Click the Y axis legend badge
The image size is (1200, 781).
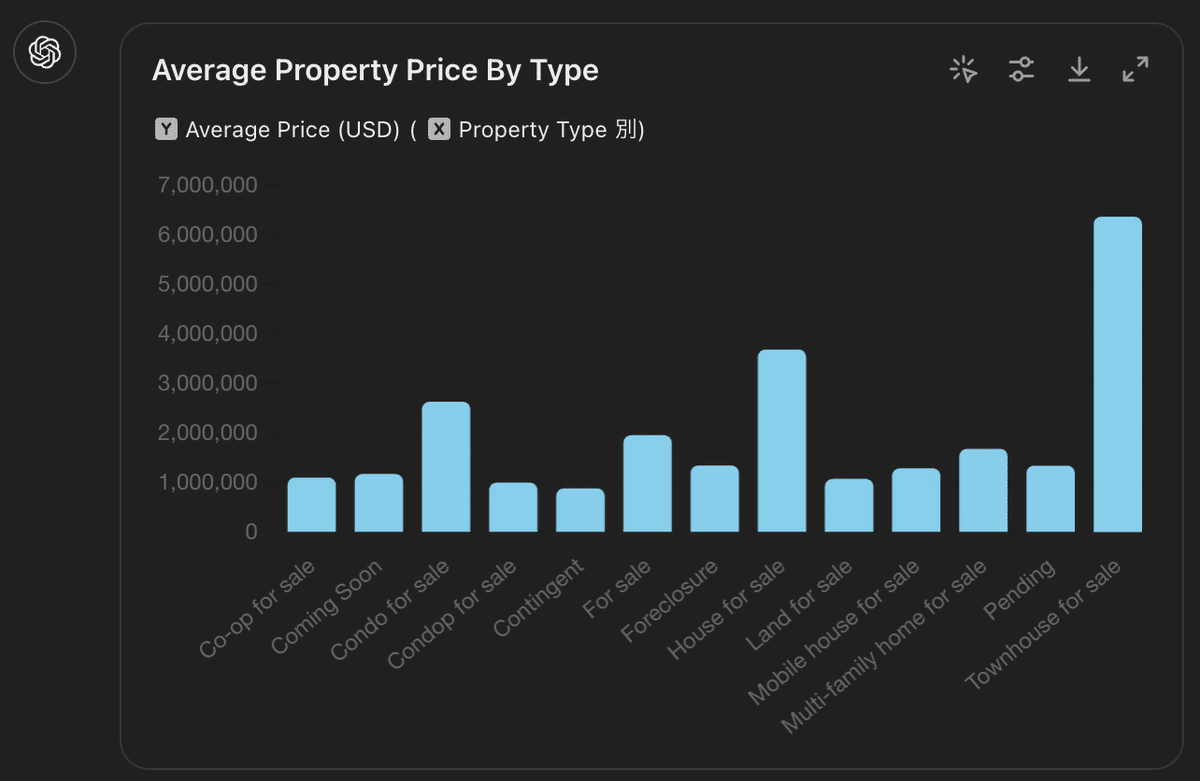(x=166, y=130)
